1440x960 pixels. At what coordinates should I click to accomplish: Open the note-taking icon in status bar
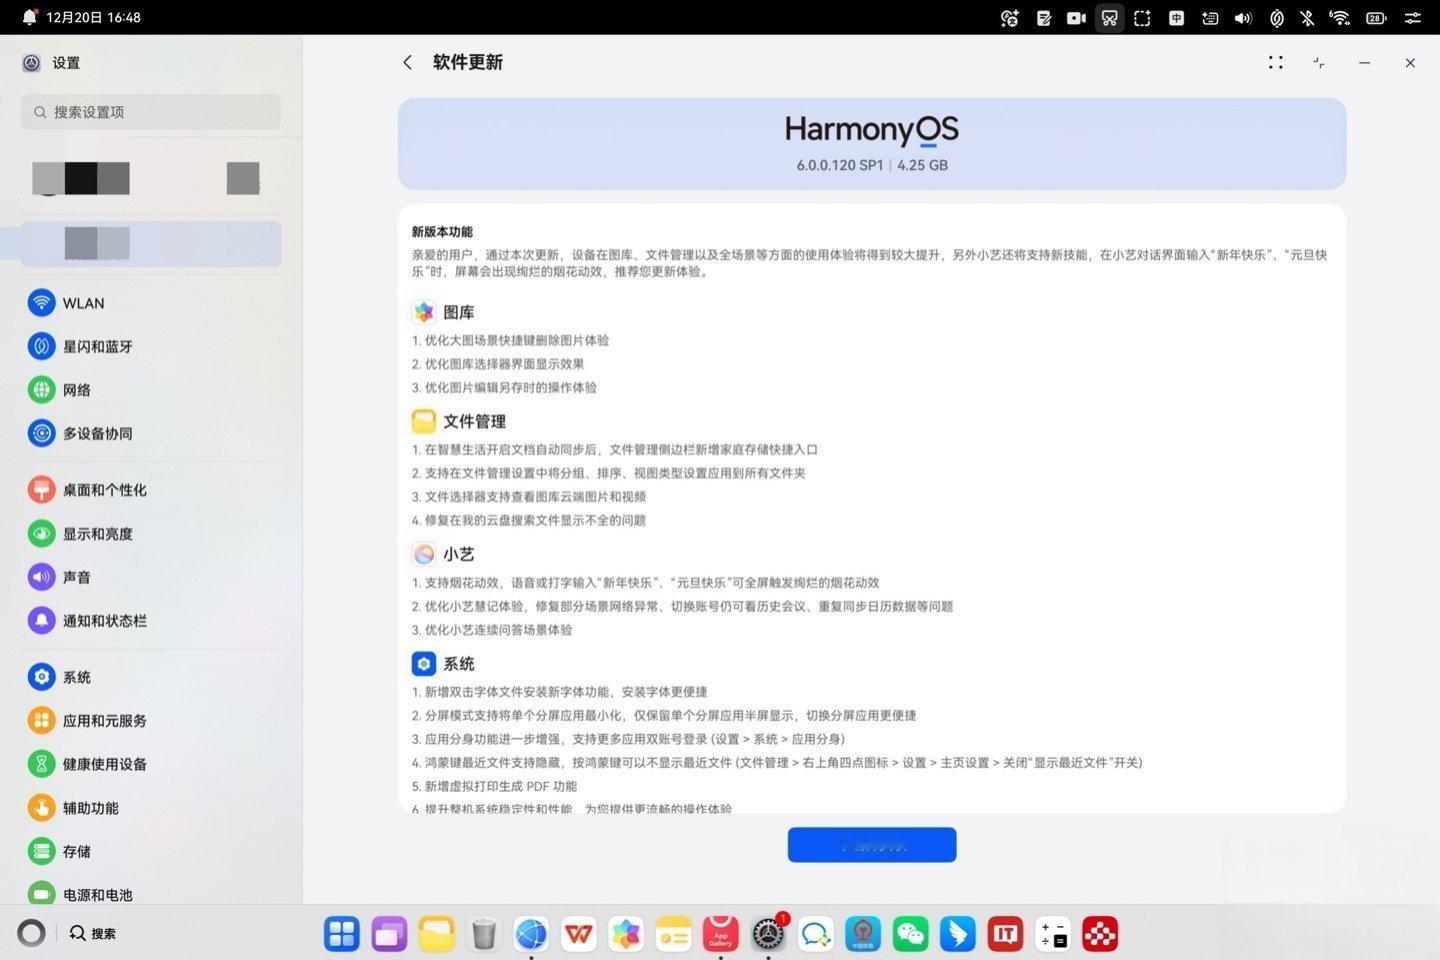tap(1044, 17)
